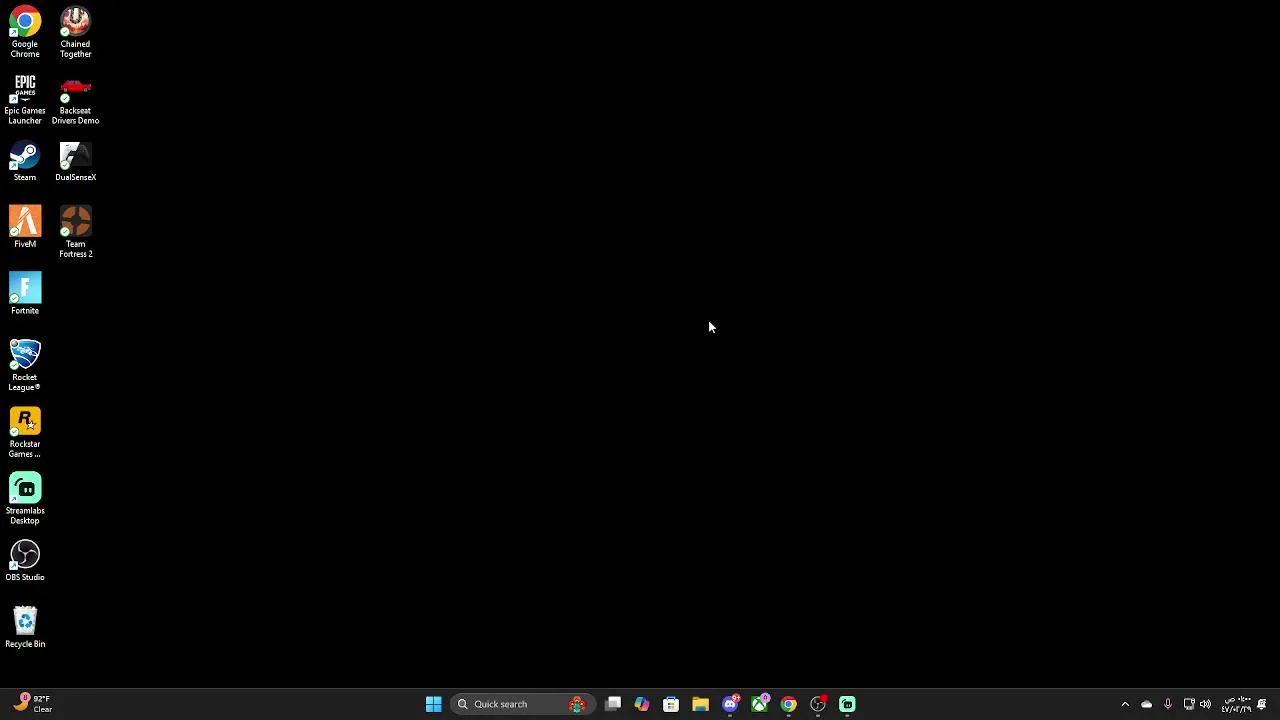Select the Chained Together desktop icon

[75, 32]
